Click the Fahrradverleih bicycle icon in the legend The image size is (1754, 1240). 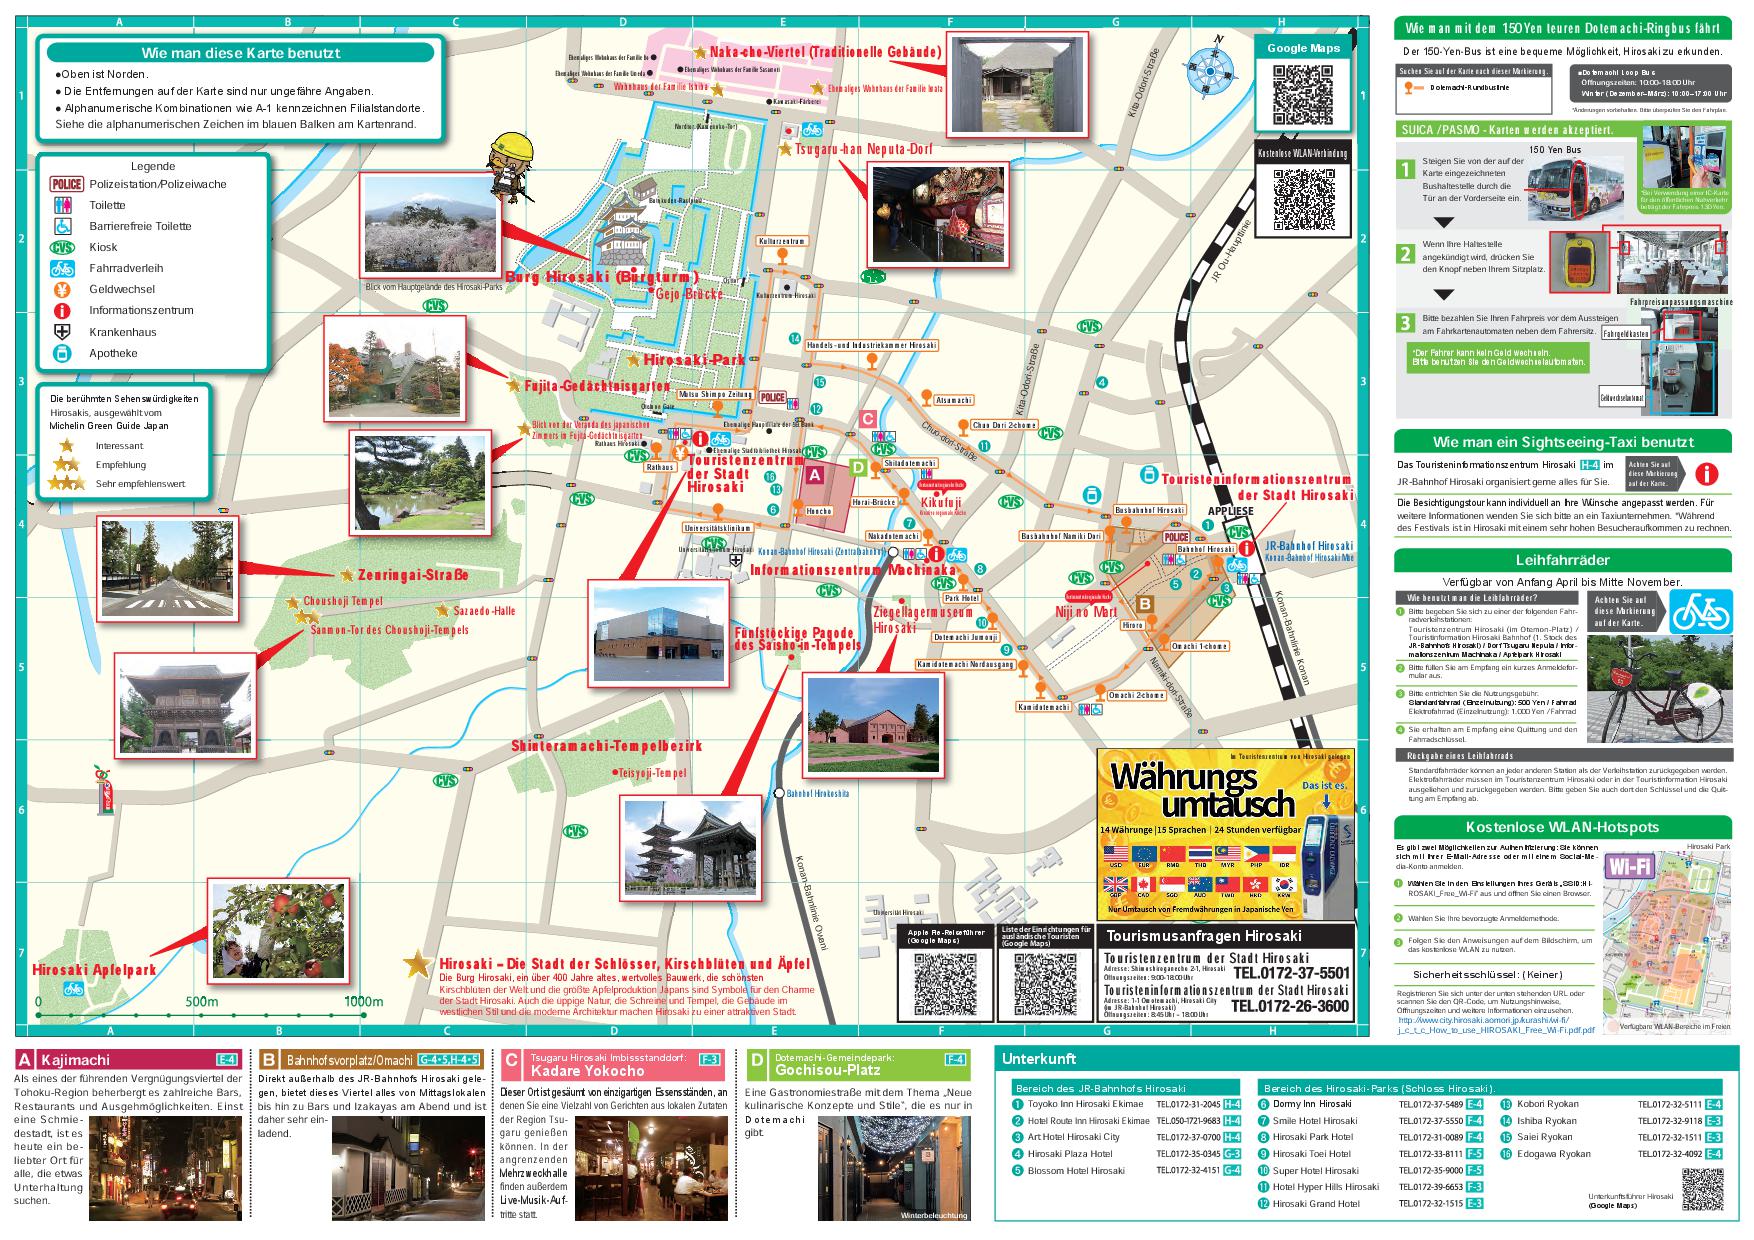(x=62, y=268)
